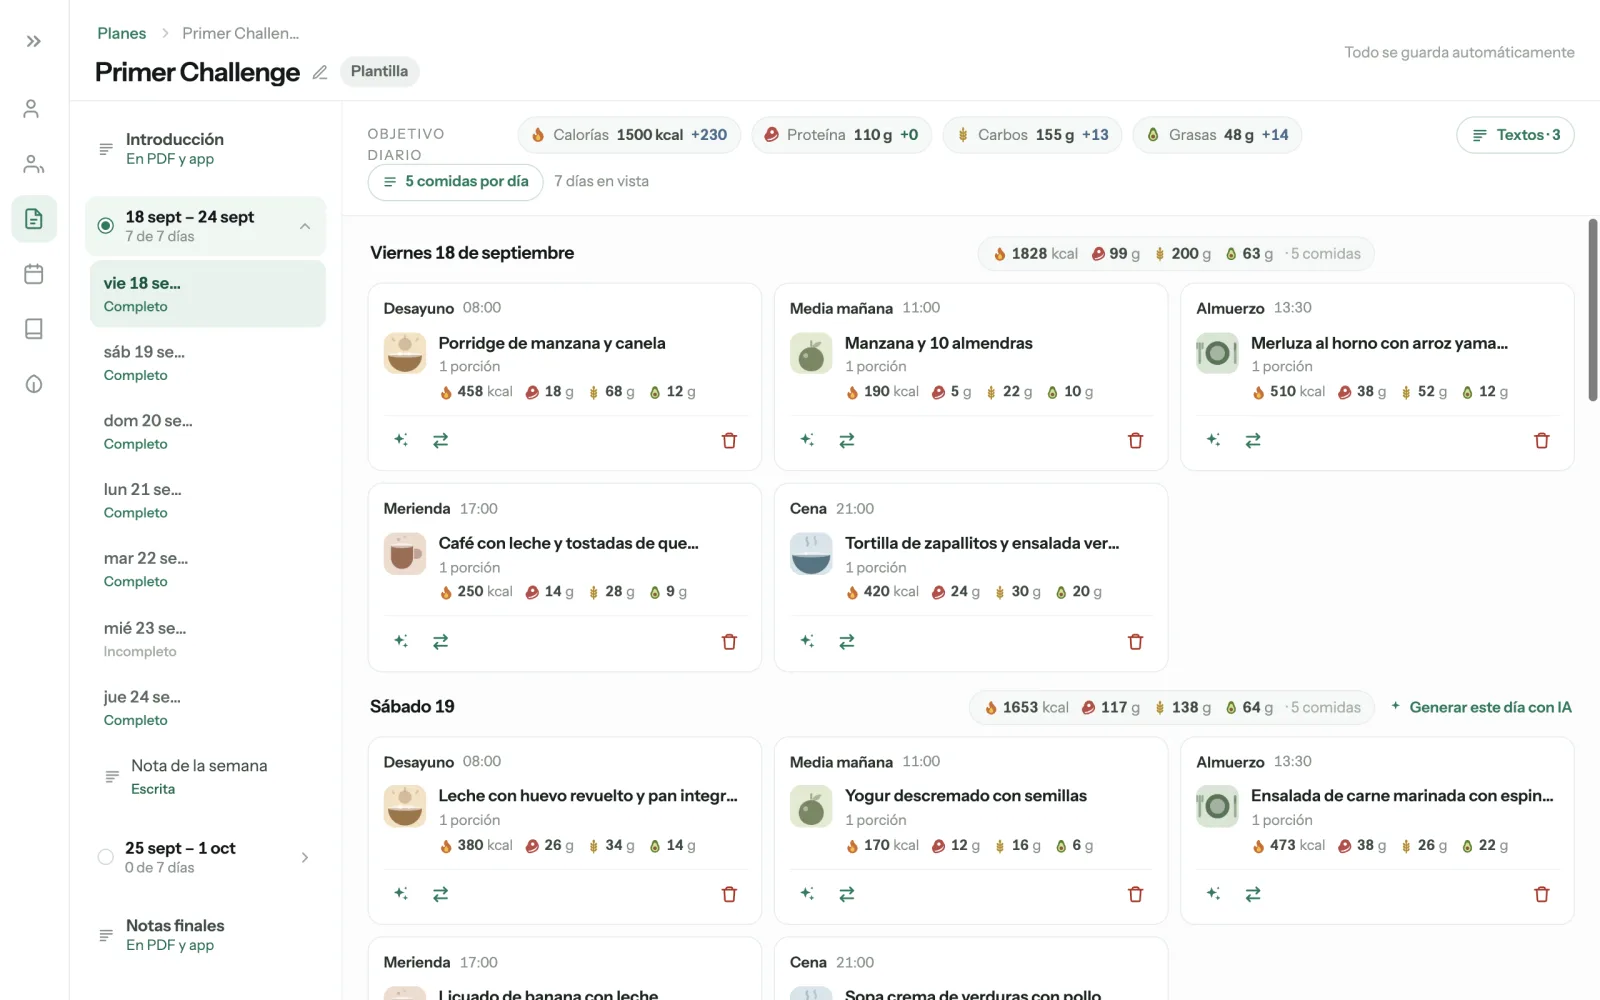The width and height of the screenshot is (1600, 1000).
Task: Expand the collapsed left navigation sidebar
Action: coord(34,41)
